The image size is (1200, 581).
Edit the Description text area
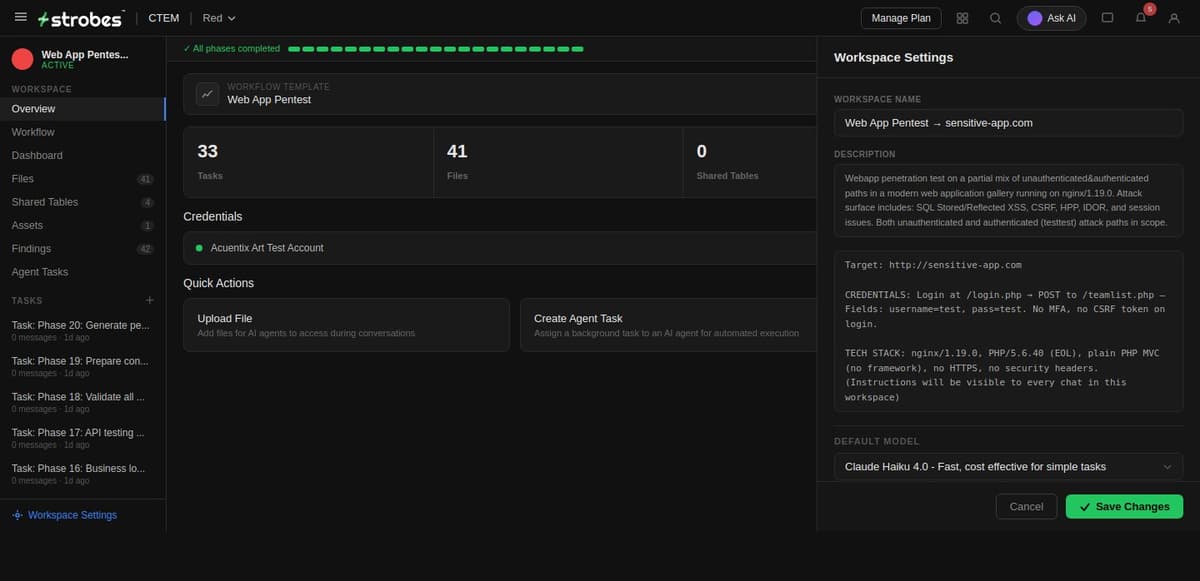[x=1008, y=200]
